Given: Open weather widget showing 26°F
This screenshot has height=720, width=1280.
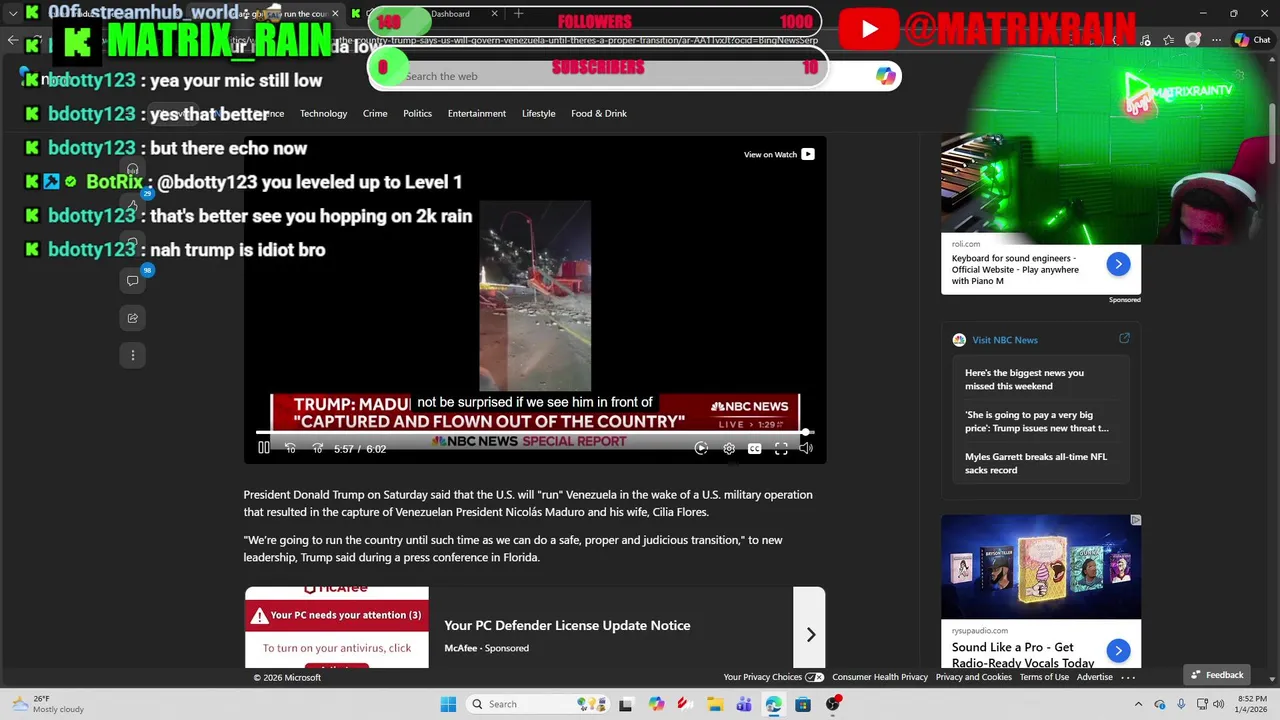Looking at the screenshot, I should coord(47,704).
